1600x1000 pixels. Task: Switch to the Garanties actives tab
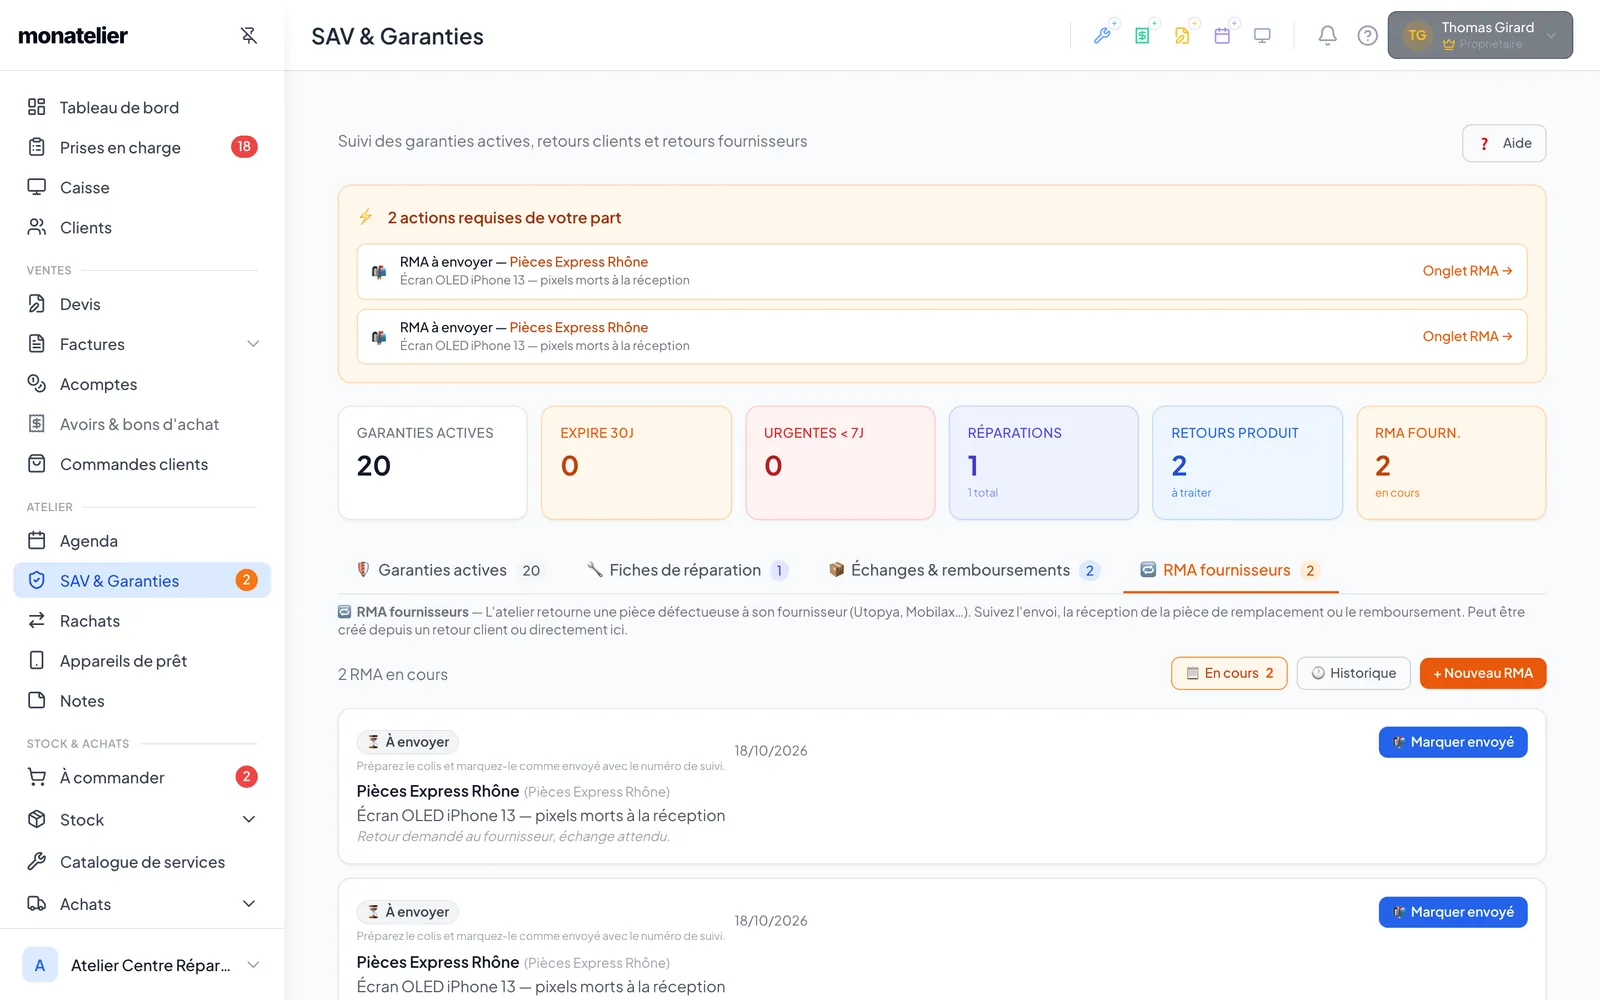point(449,570)
